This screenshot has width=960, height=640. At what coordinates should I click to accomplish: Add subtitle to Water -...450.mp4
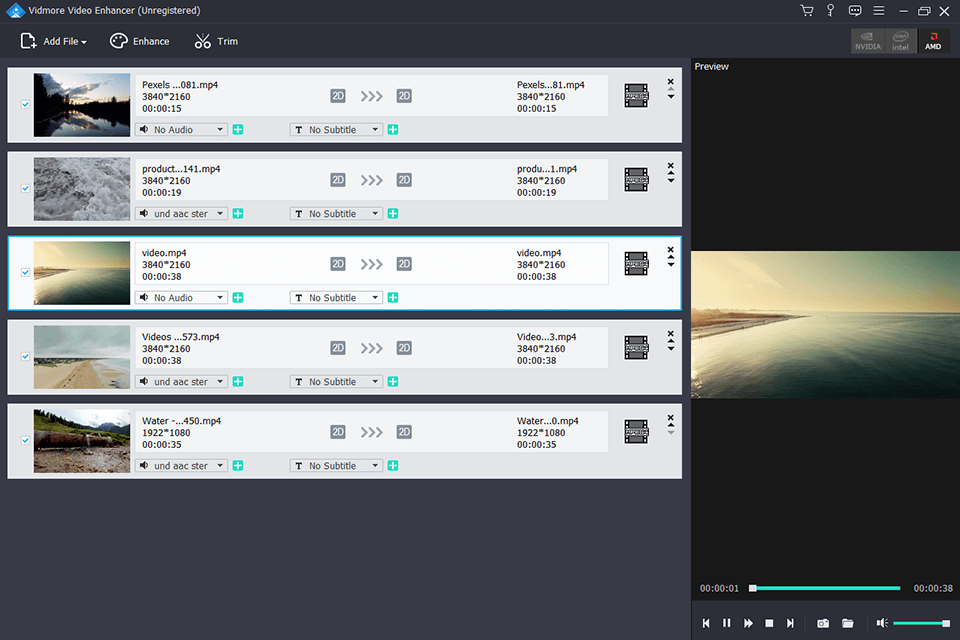pos(393,465)
